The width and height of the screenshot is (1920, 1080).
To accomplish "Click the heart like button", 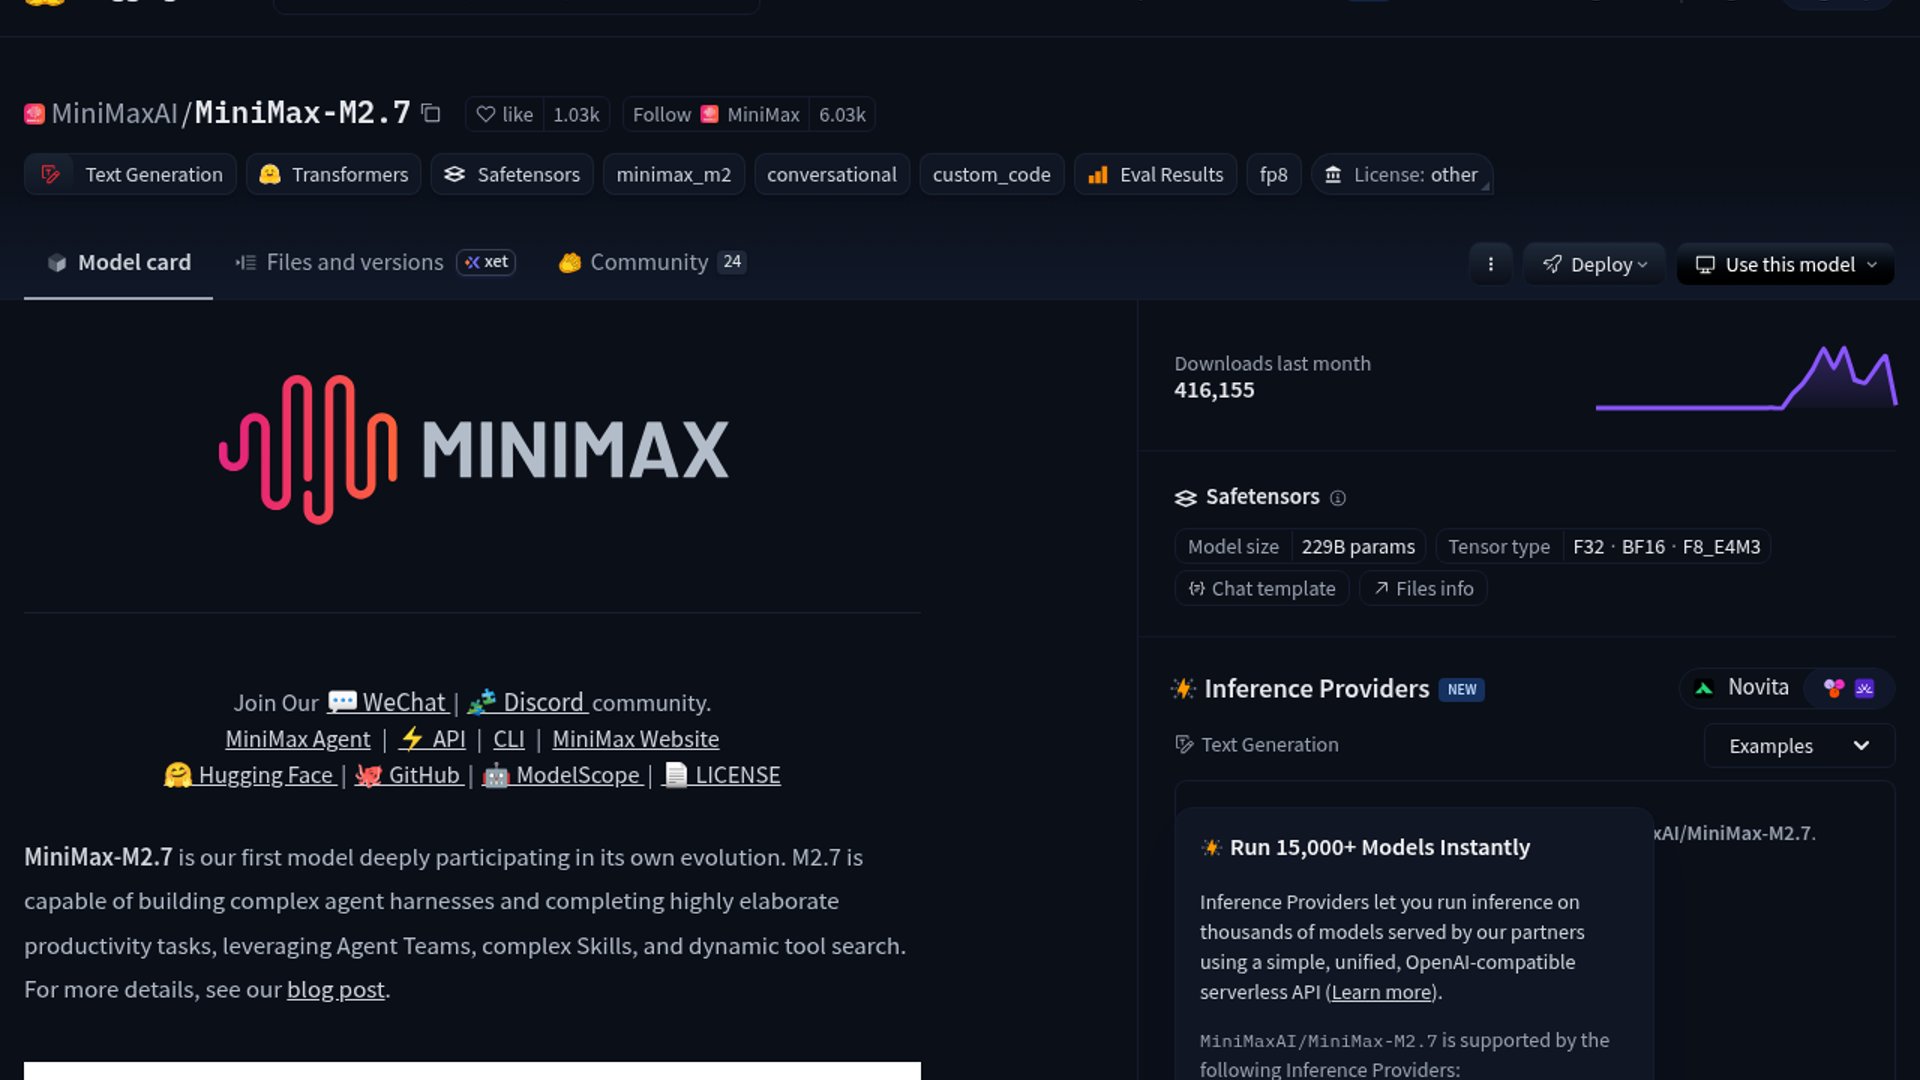I will click(505, 115).
